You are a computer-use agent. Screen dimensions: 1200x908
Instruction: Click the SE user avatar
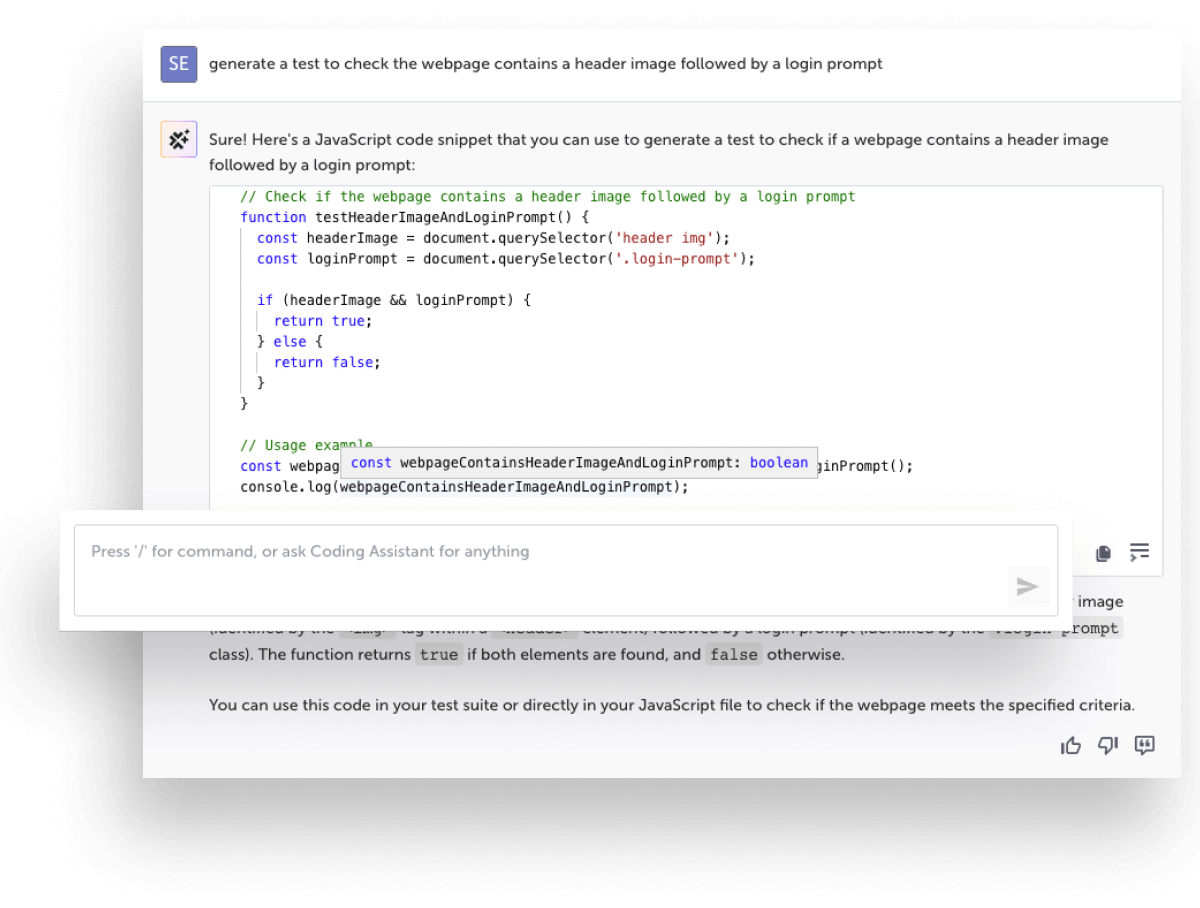click(x=178, y=64)
